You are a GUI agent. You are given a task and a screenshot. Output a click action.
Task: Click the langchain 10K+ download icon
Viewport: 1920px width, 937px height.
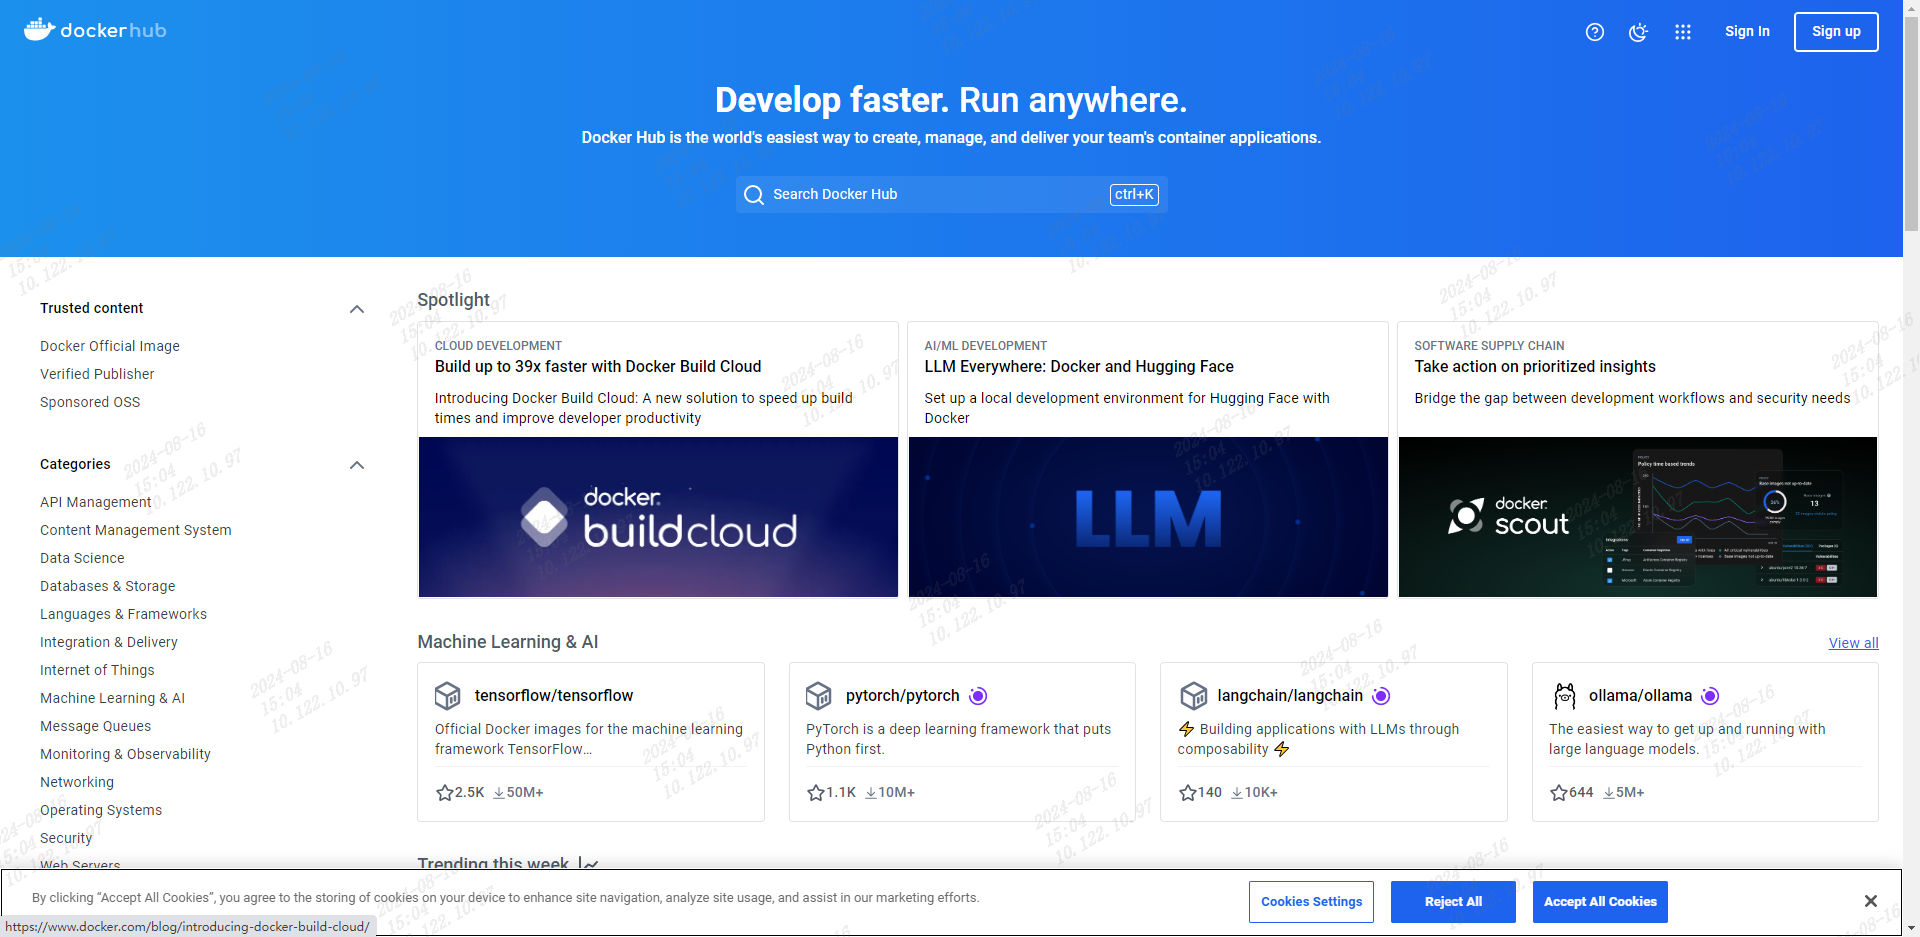pos(1237,793)
